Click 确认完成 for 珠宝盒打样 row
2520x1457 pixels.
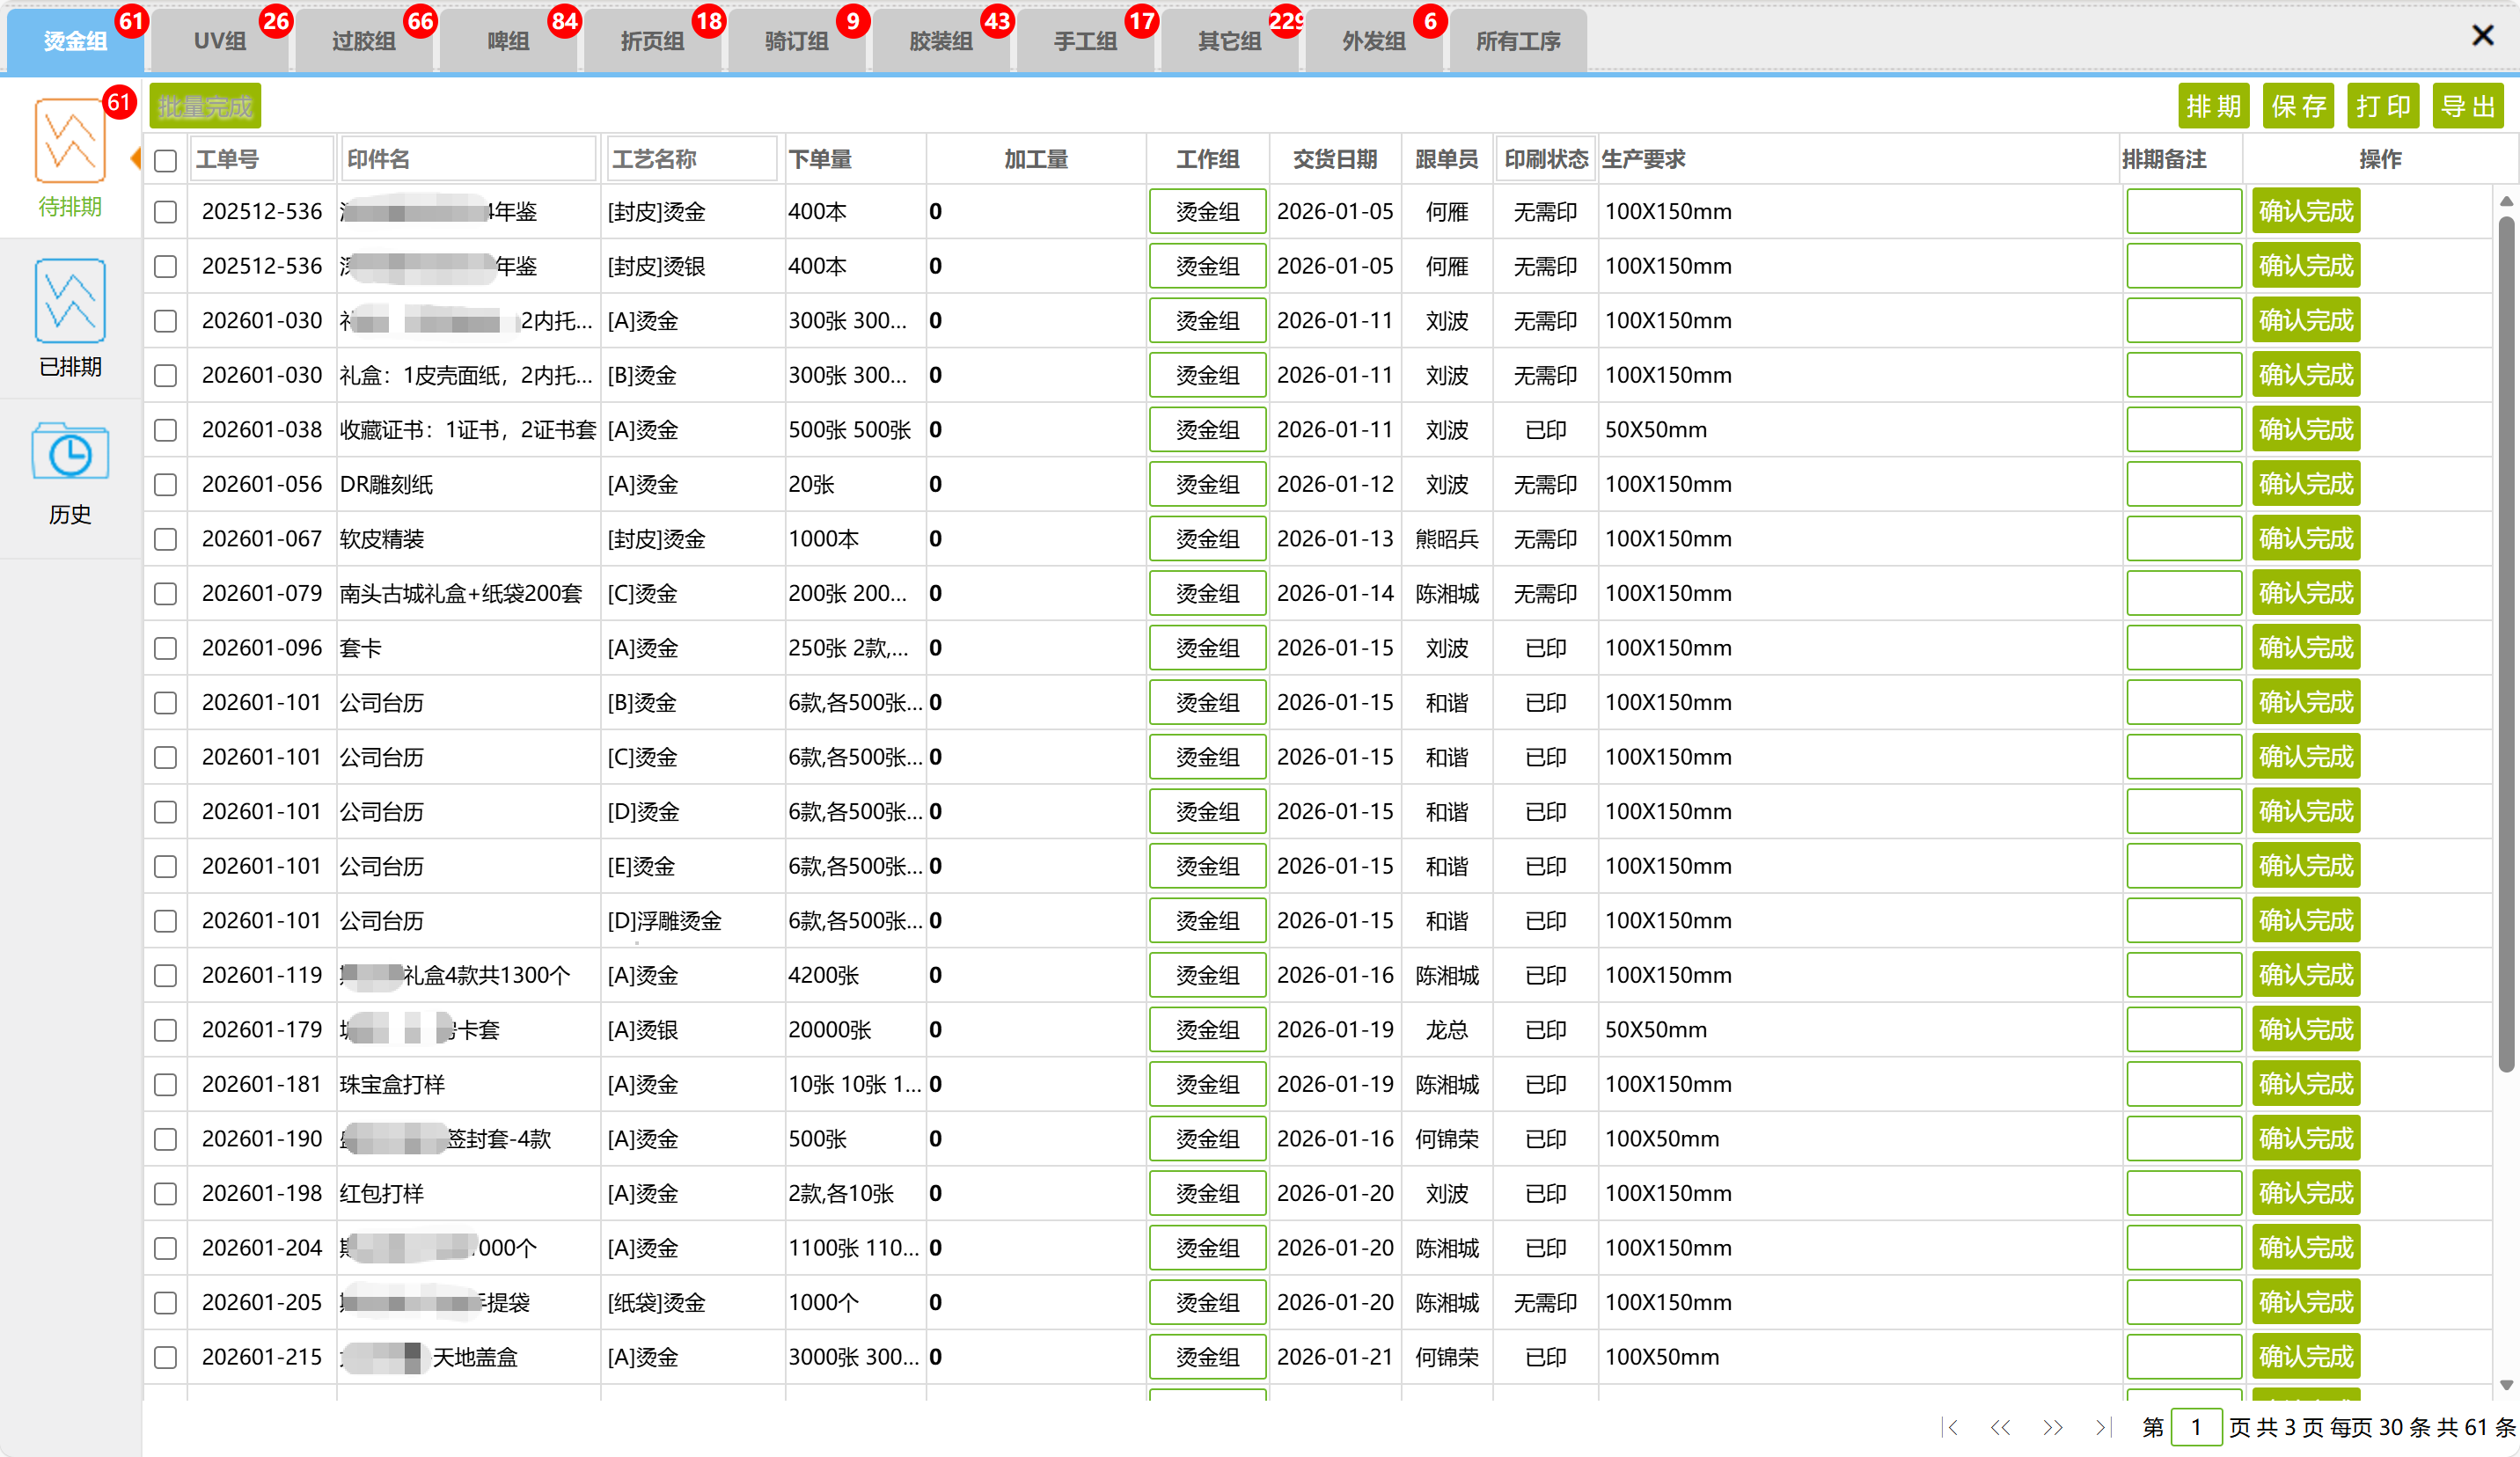coord(2305,1084)
